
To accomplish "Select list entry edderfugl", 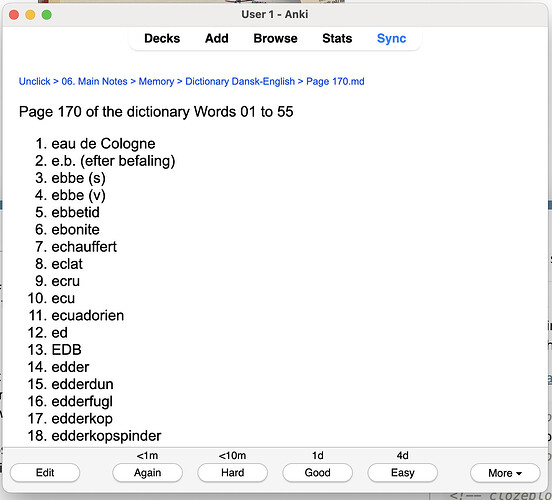I will (82, 402).
